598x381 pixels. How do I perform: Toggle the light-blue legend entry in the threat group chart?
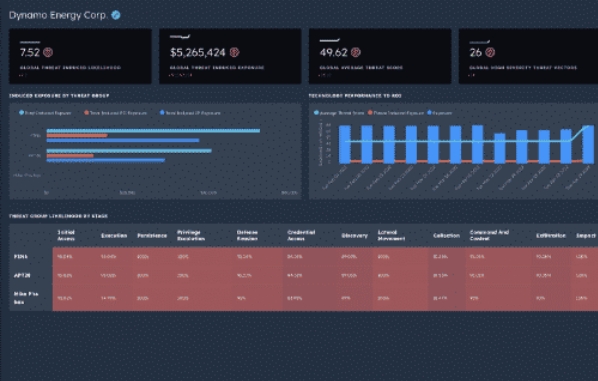click(45, 113)
